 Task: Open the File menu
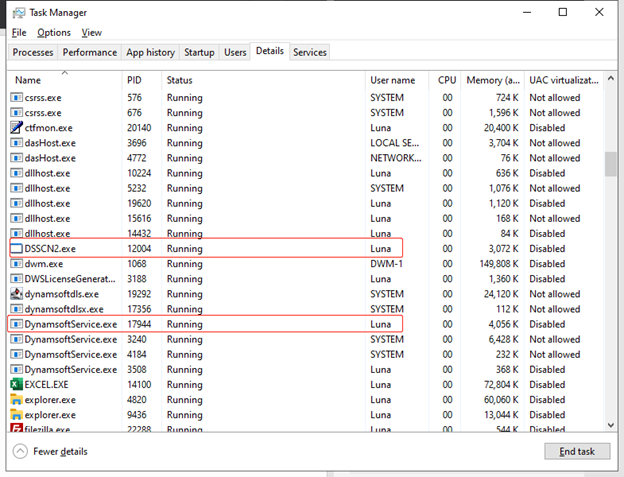[19, 33]
